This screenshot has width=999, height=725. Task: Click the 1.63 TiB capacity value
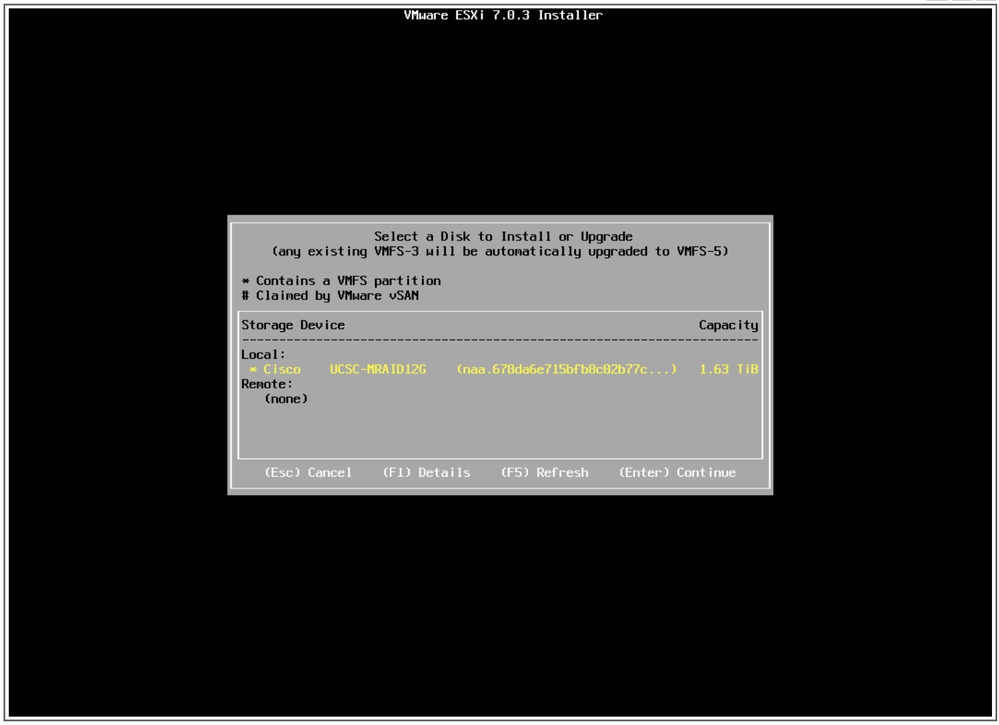click(x=729, y=370)
